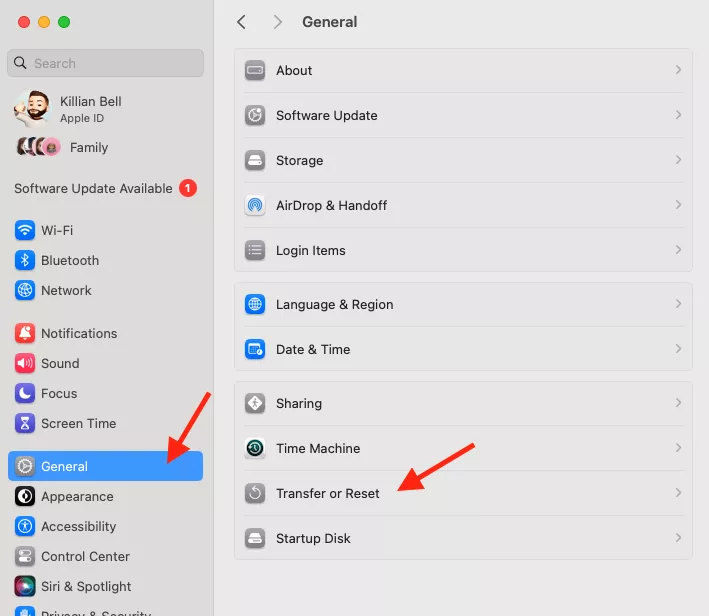This screenshot has height=616, width=709.
Task: Click the Storage disk icon
Action: (255, 160)
